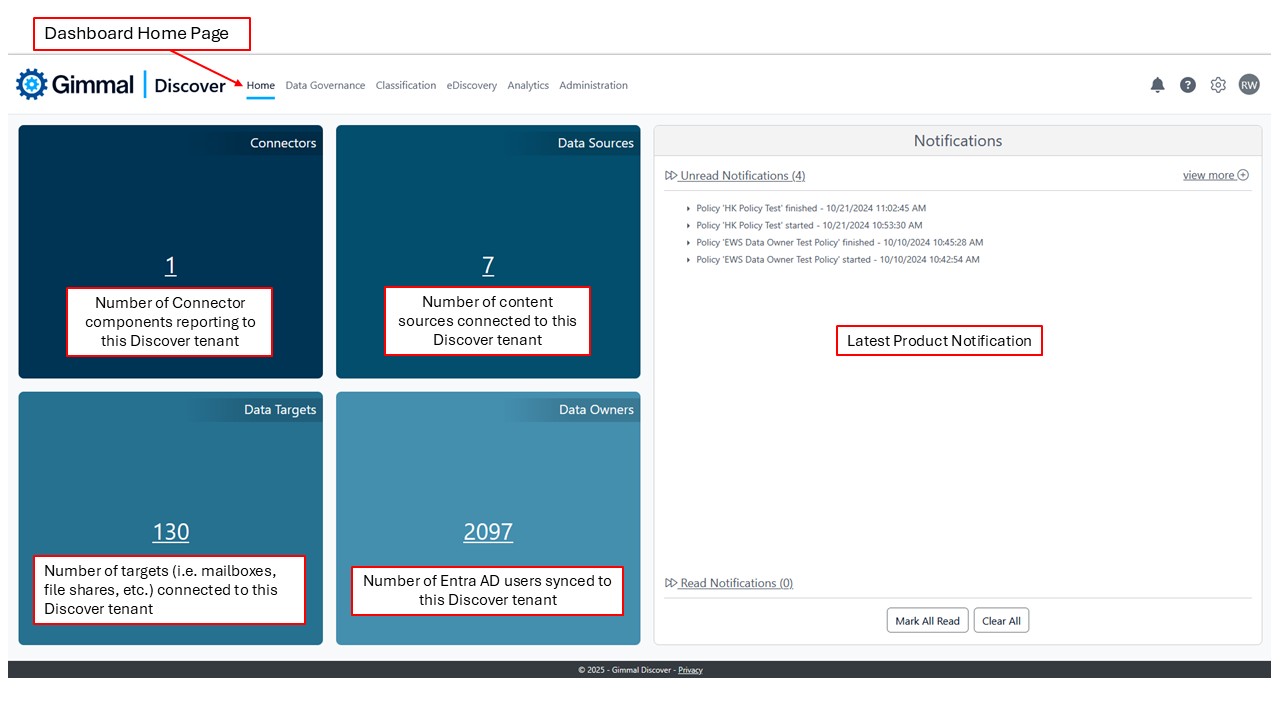This screenshot has width=1280, height=720.
Task: Open the settings gear icon
Action: click(x=1218, y=84)
